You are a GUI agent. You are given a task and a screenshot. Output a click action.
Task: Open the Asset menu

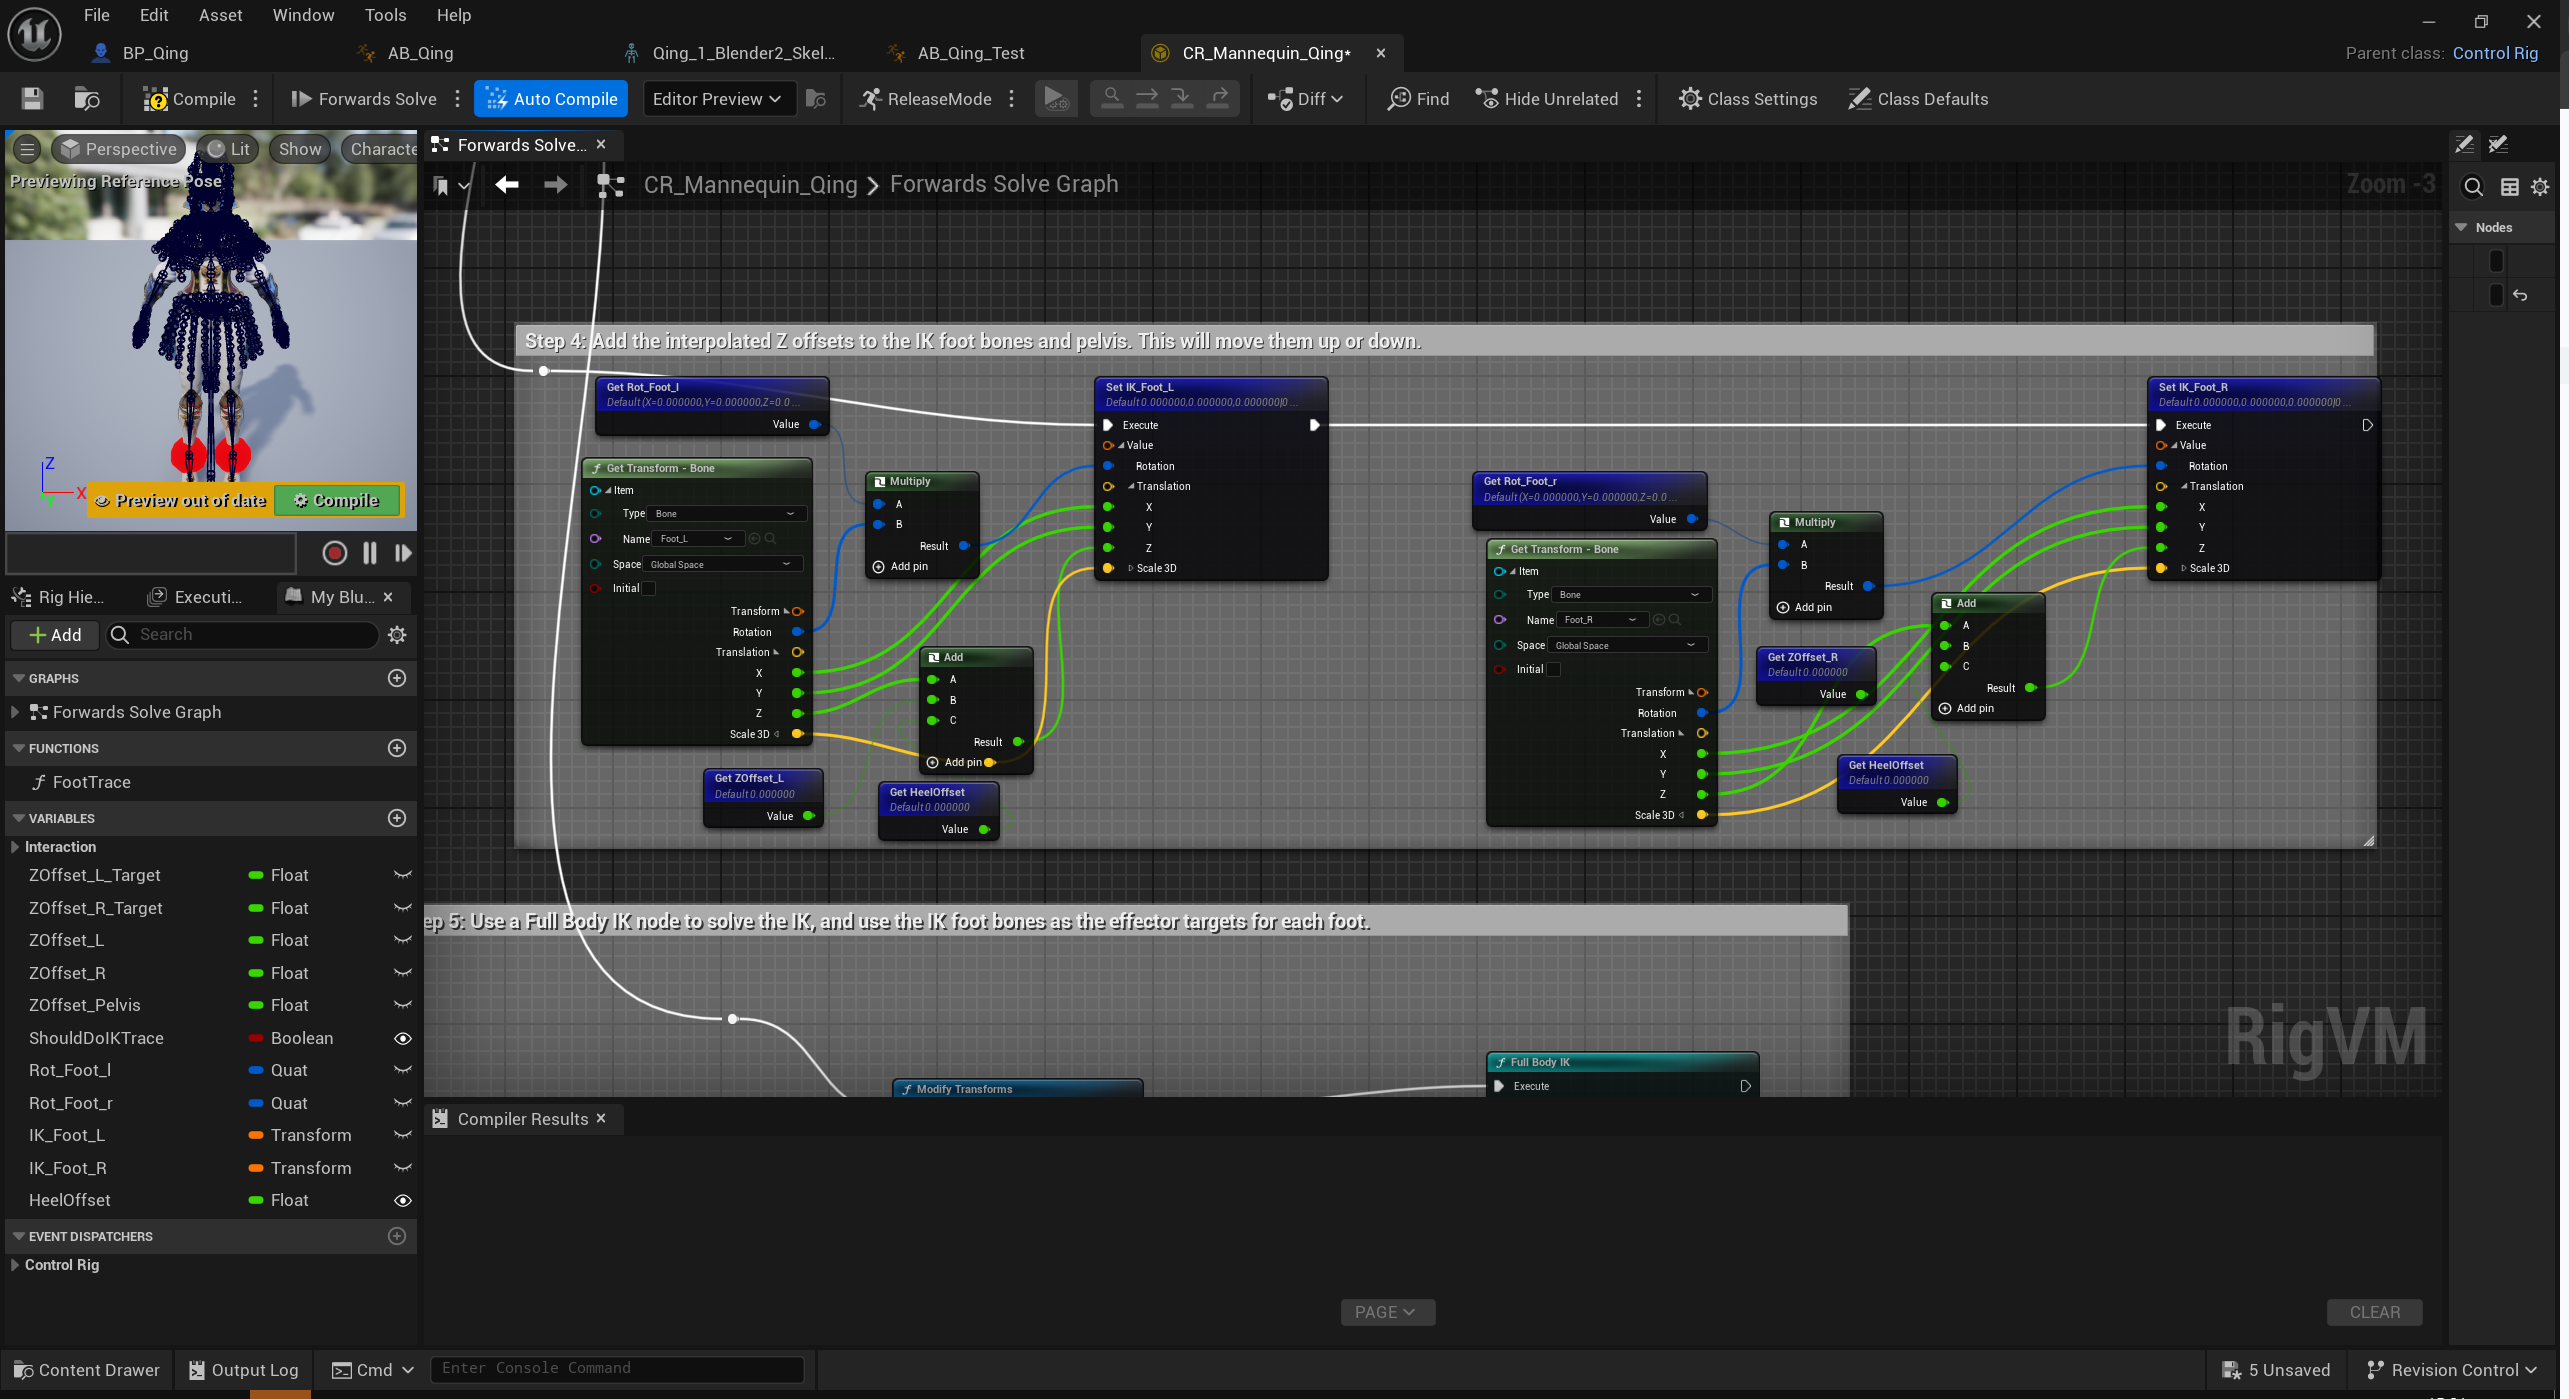(220, 15)
